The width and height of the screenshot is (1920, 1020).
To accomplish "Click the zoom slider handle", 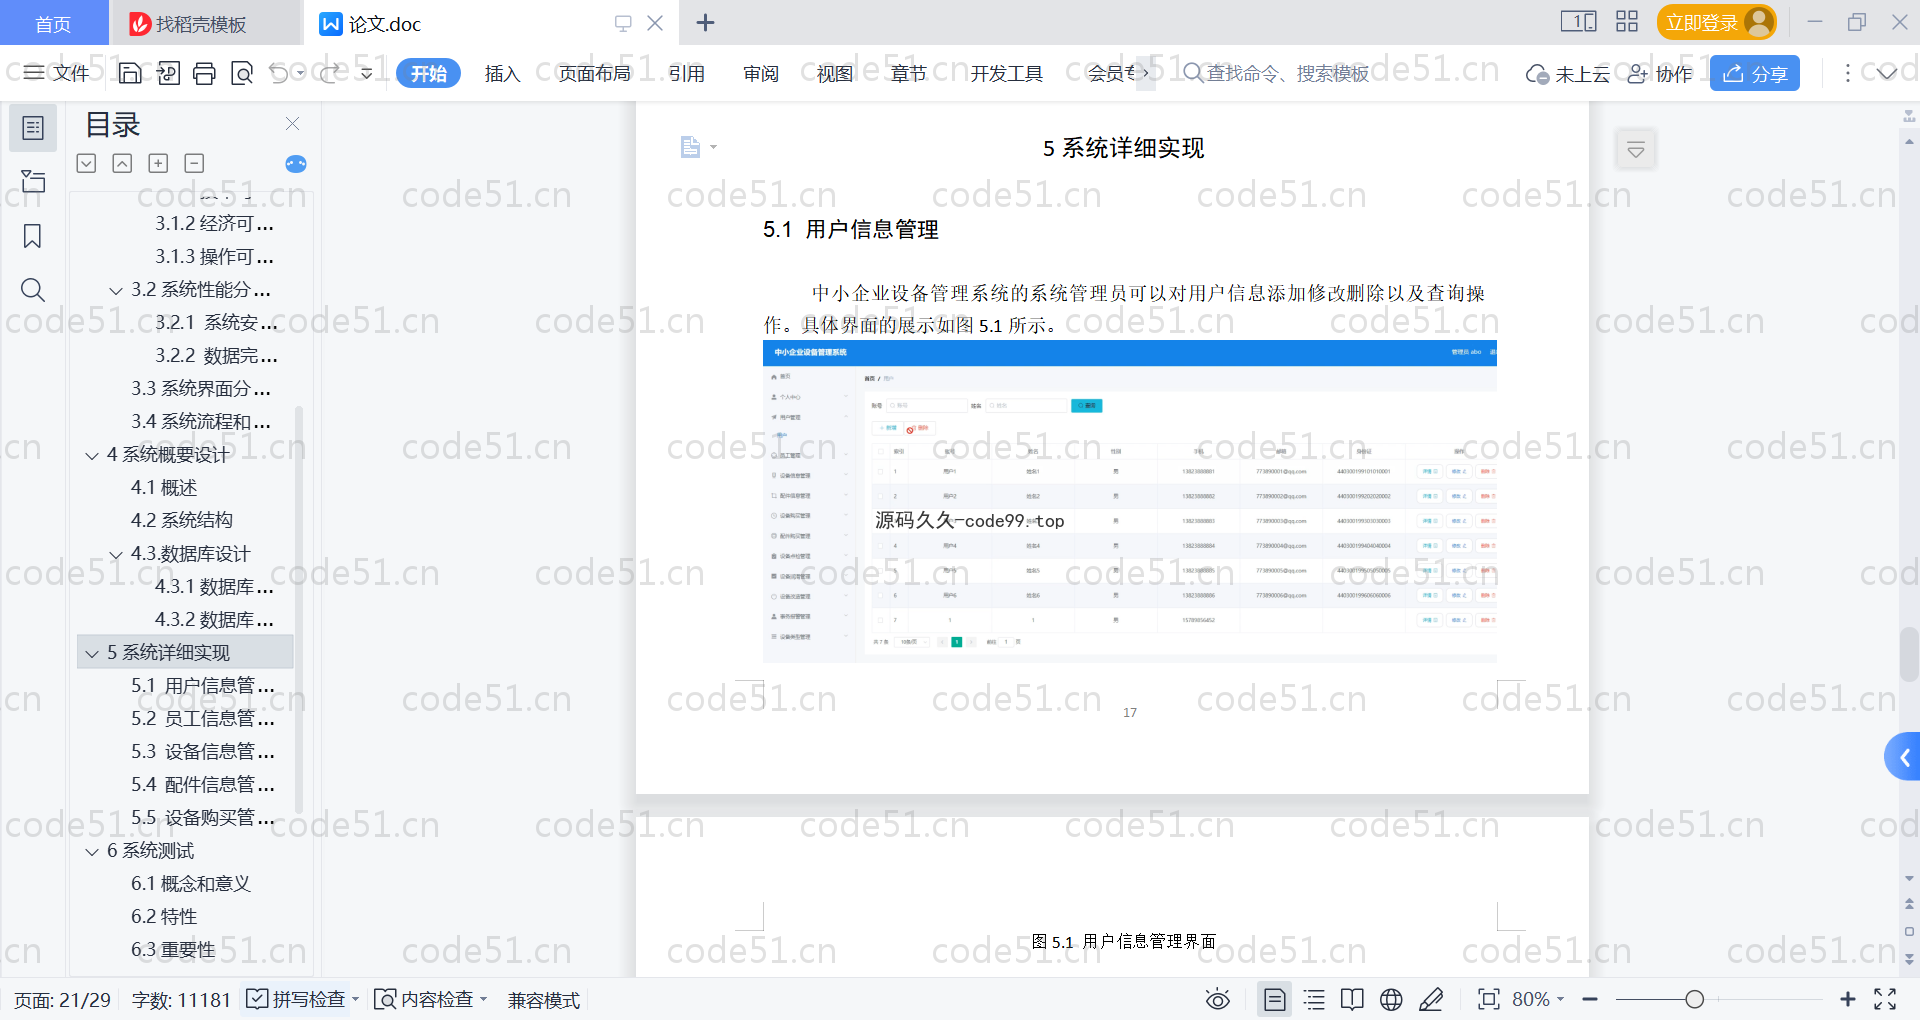I will (x=1694, y=999).
